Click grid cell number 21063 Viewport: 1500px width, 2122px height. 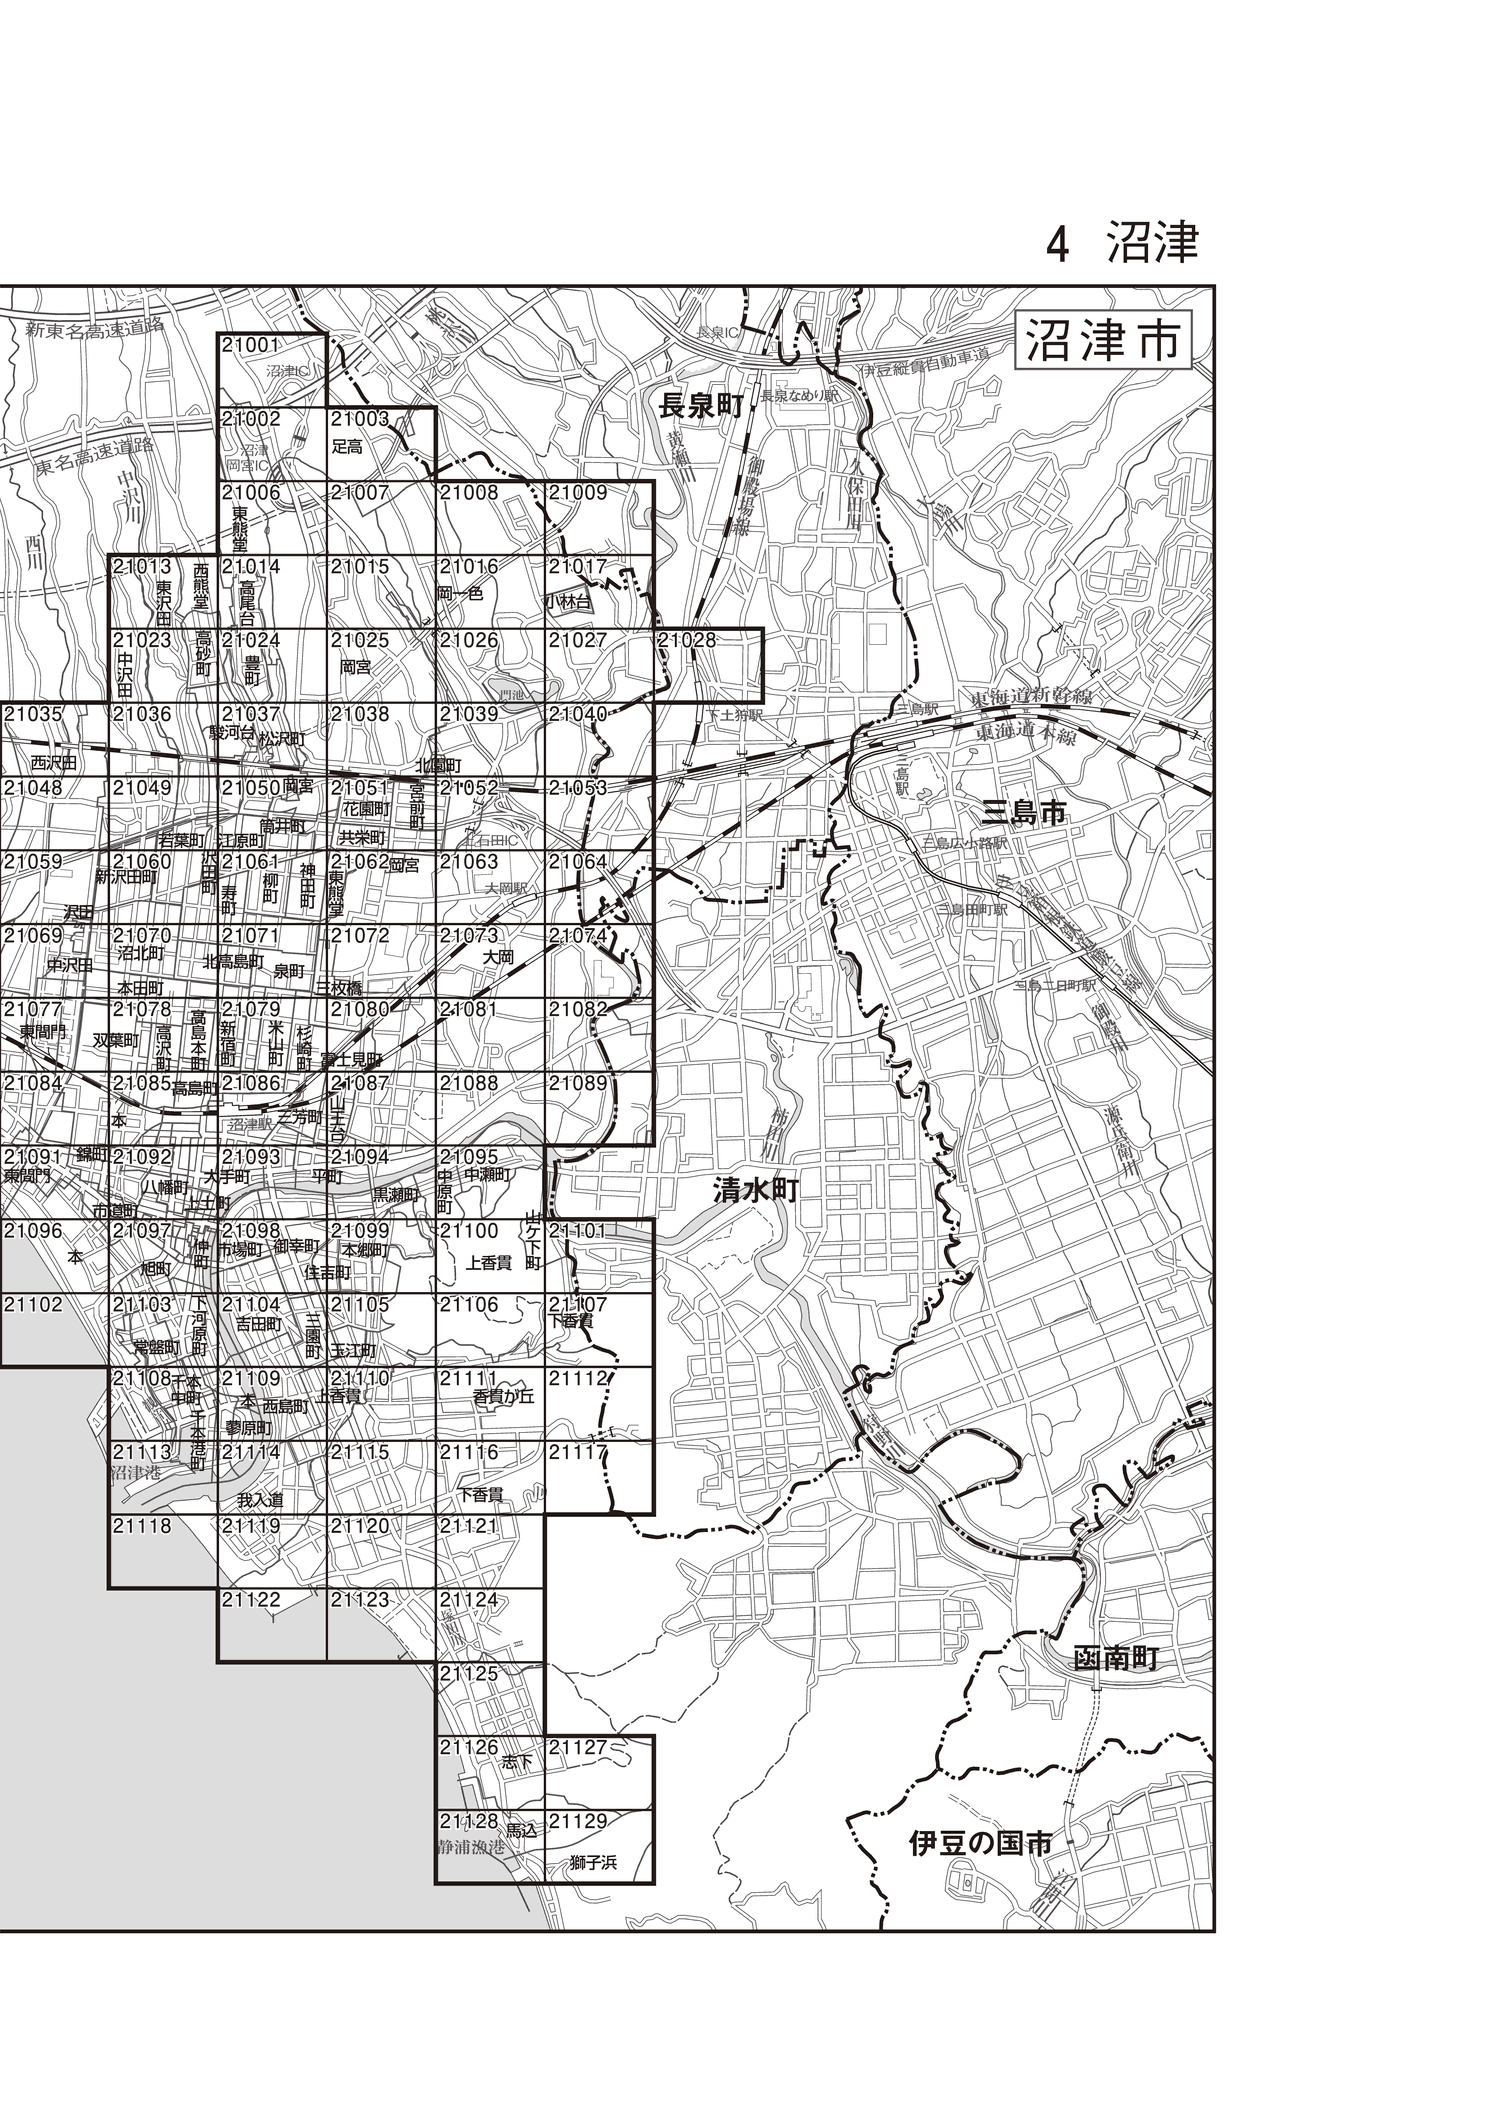[x=469, y=861]
